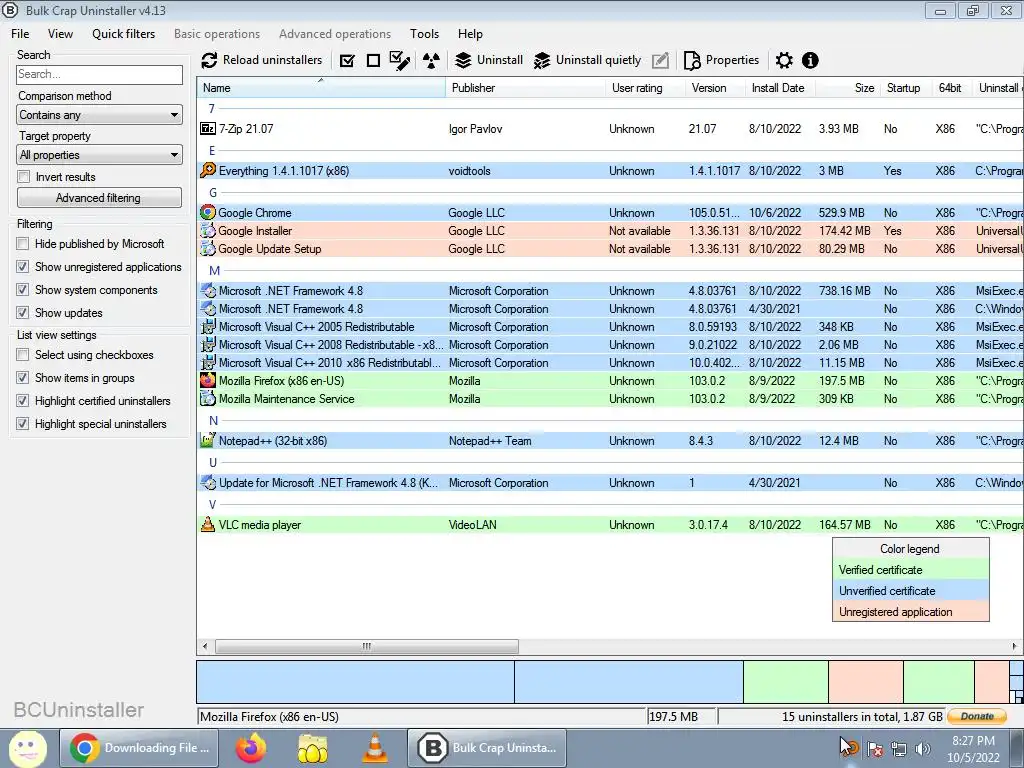The image size is (1024, 768).
Task: Click the 7-Zip app icon in list
Action: tap(208, 129)
